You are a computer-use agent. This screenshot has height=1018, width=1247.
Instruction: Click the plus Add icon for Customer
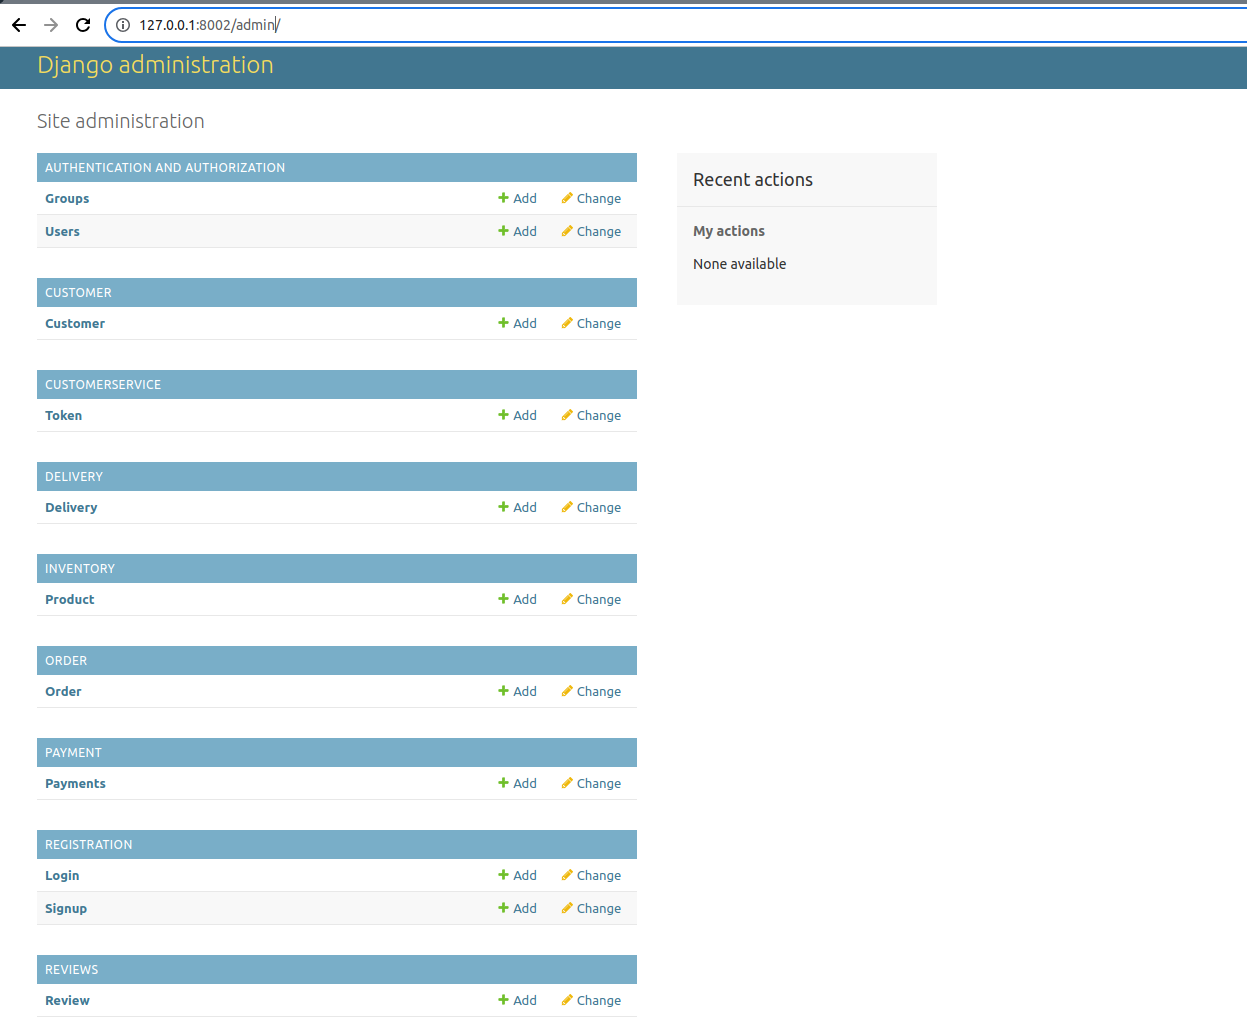[504, 323]
